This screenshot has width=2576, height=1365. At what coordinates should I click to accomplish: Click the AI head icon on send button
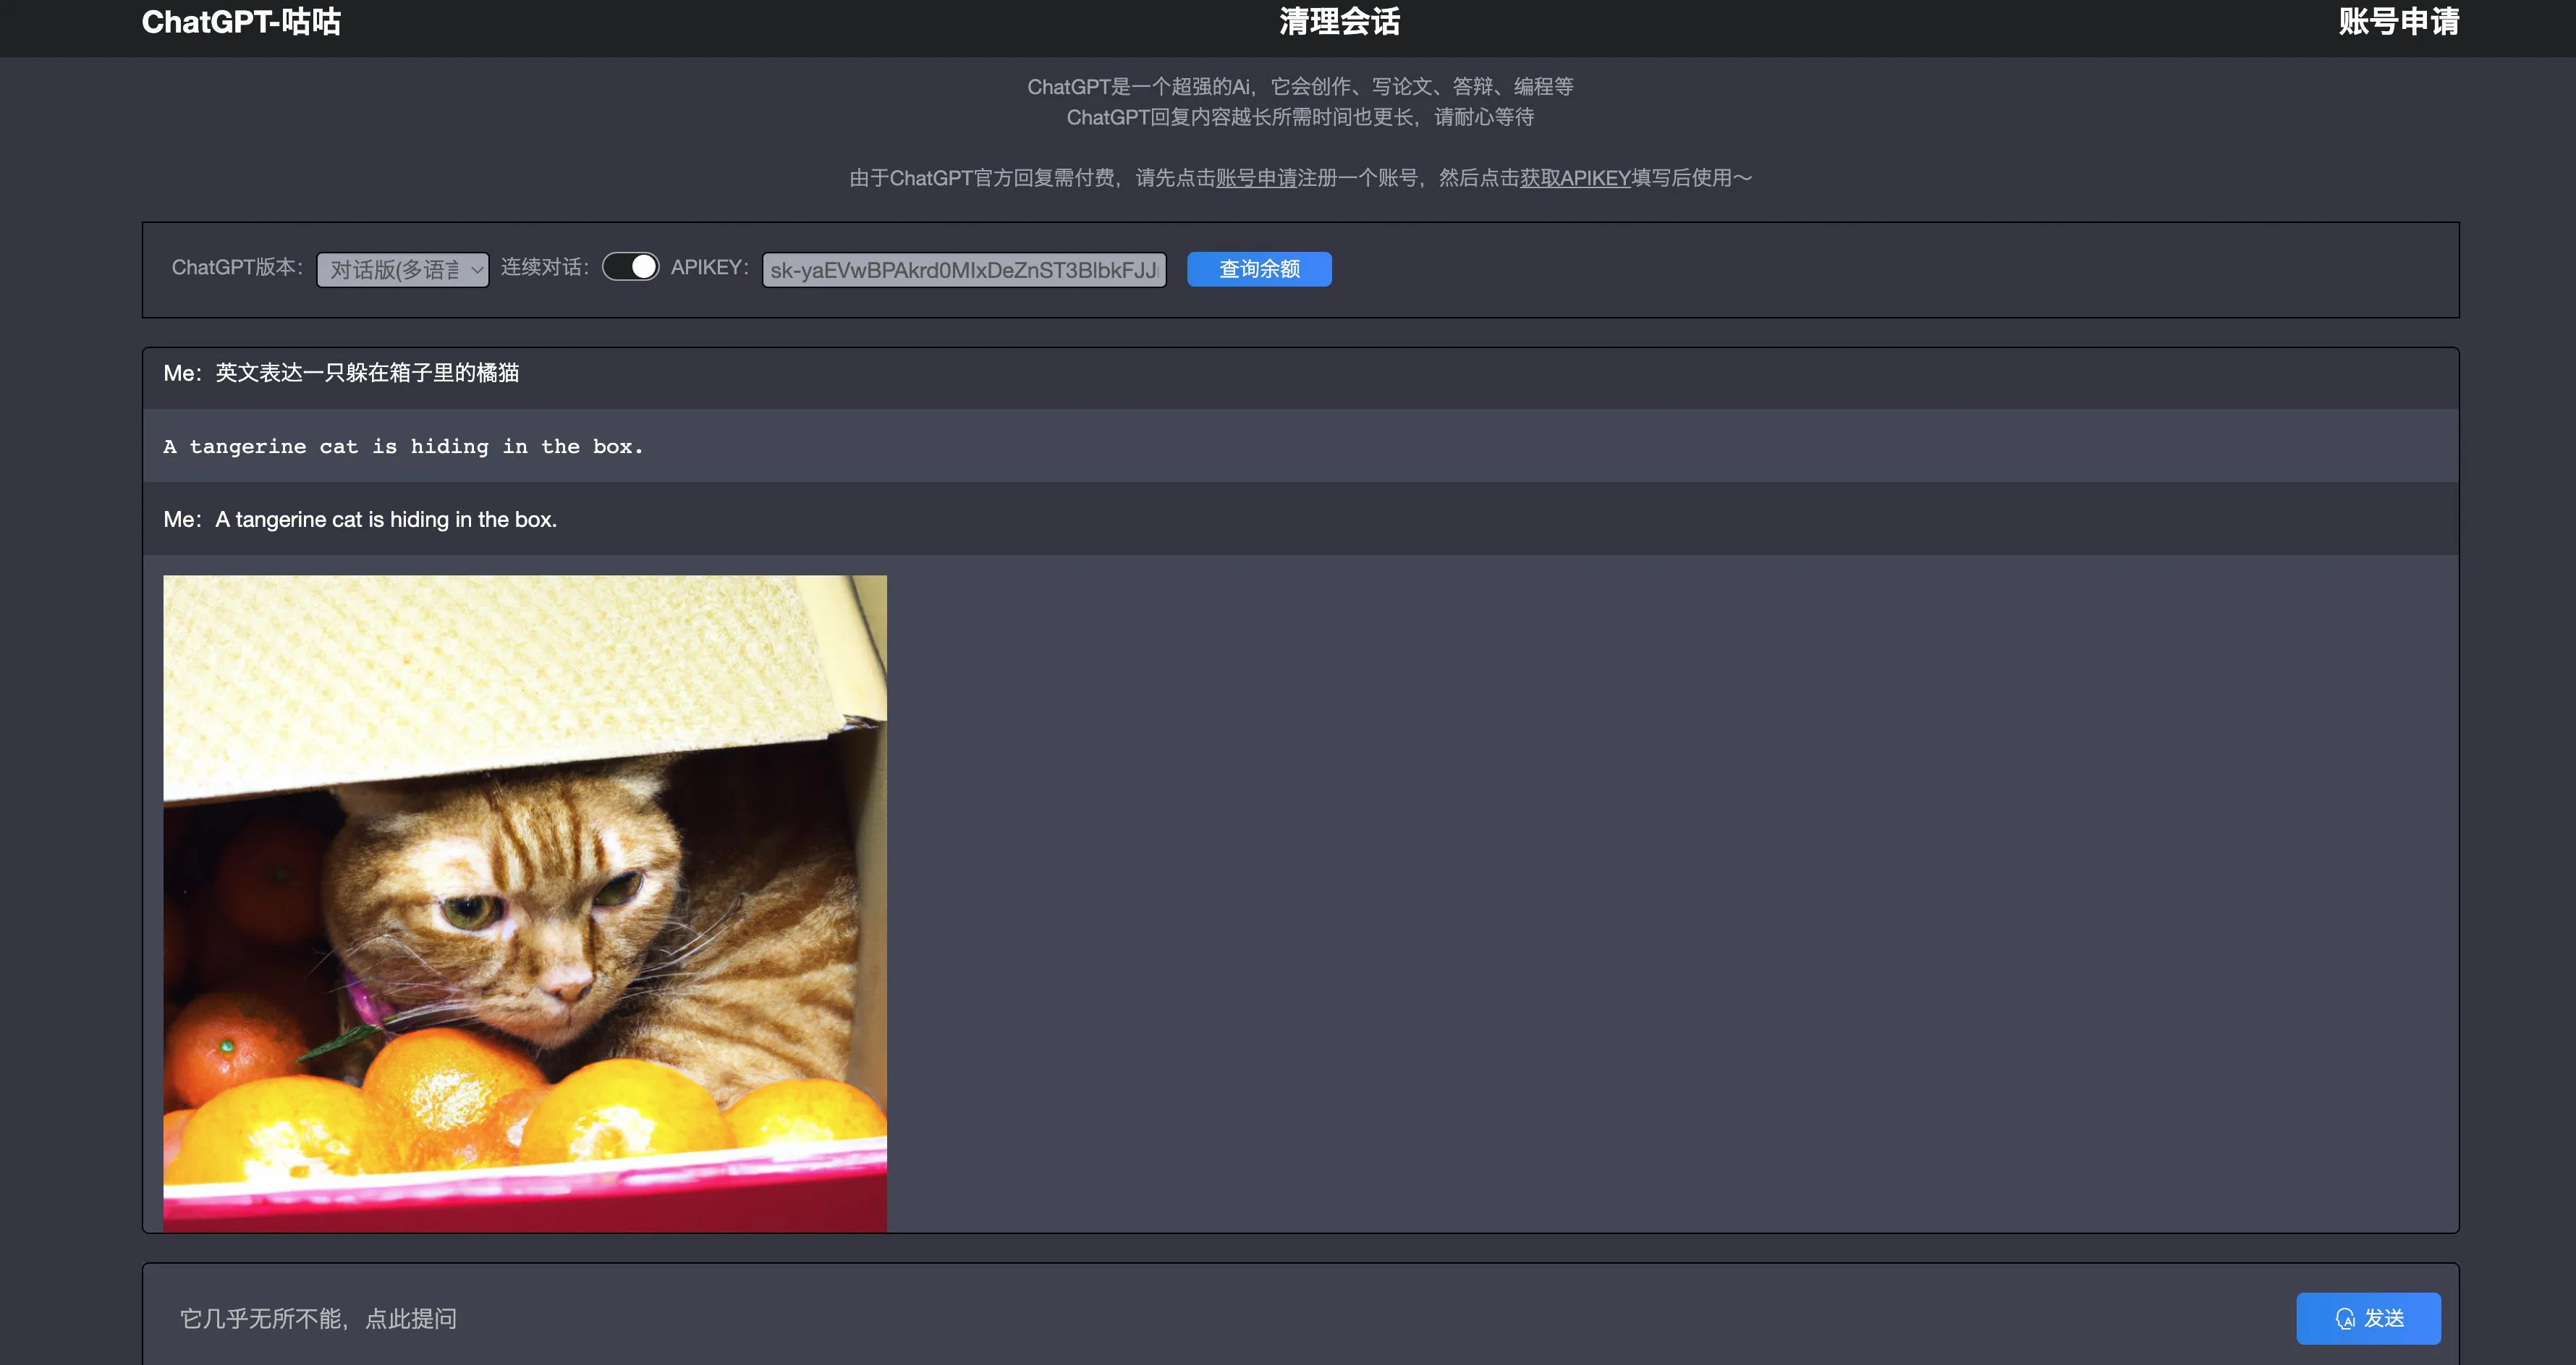(2345, 1318)
